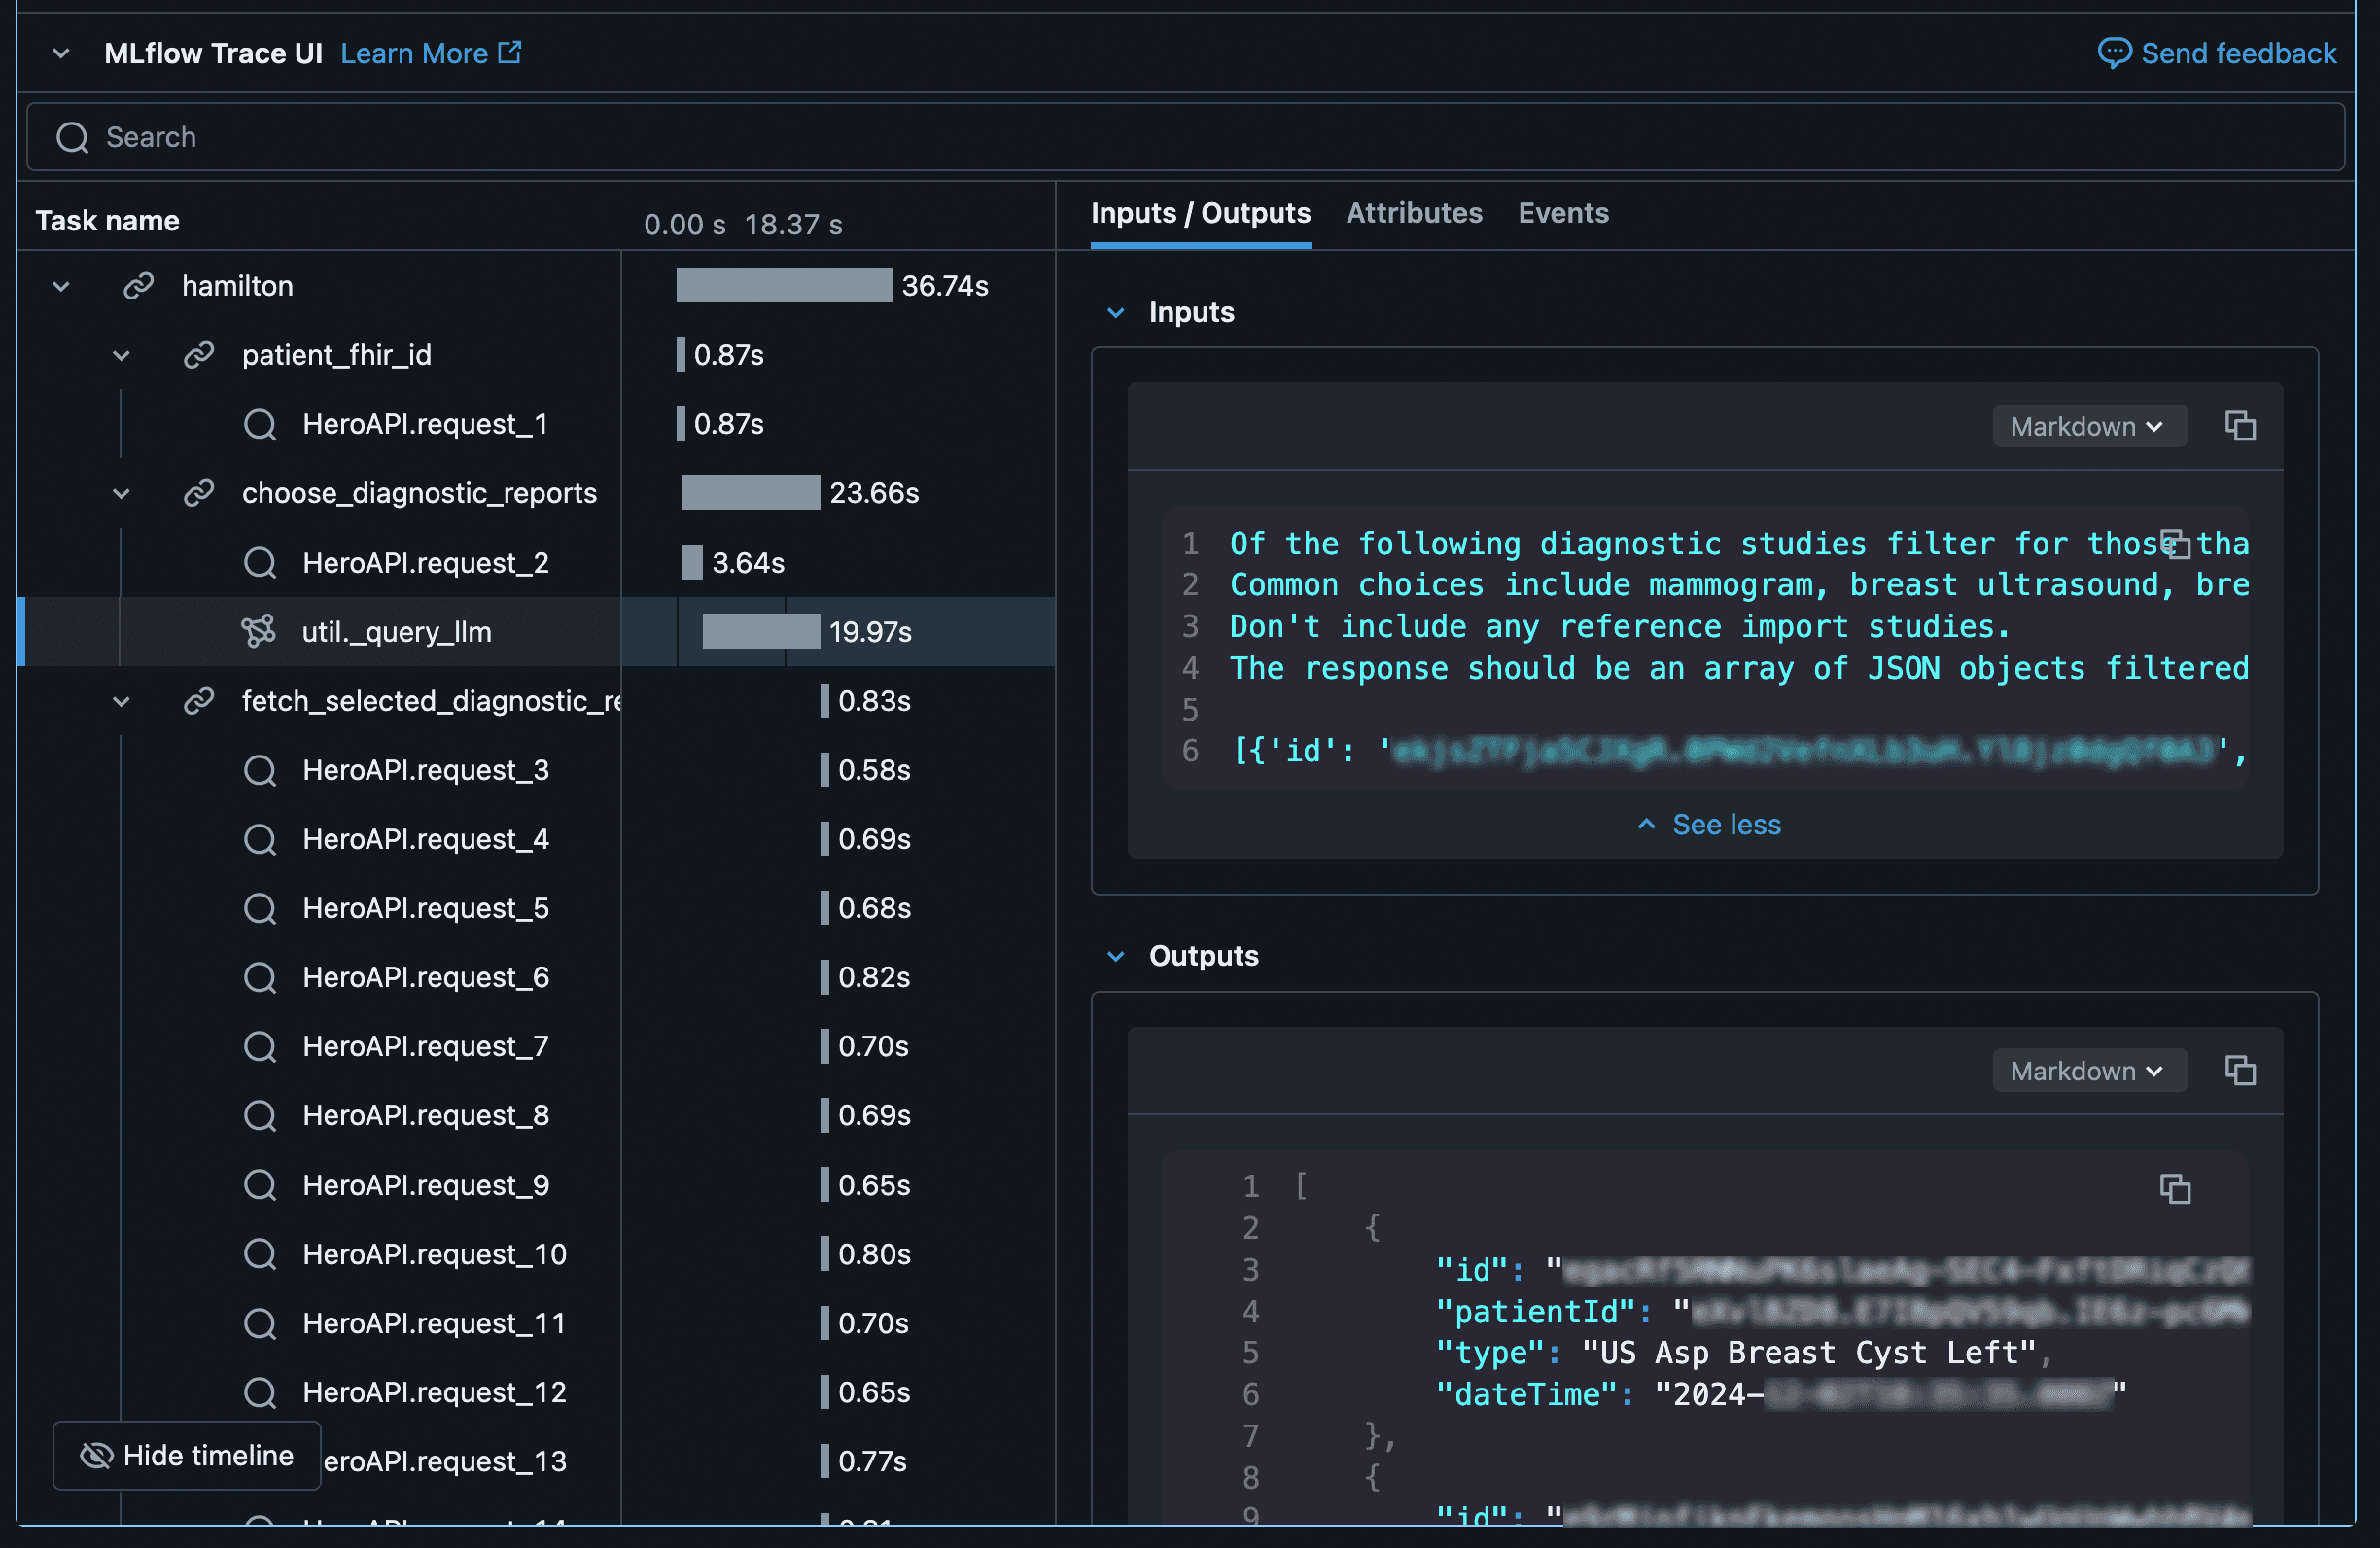This screenshot has width=2380, height=1548.
Task: Click the hamilton 36.74s timeline bar
Action: pyautogui.click(x=784, y=286)
